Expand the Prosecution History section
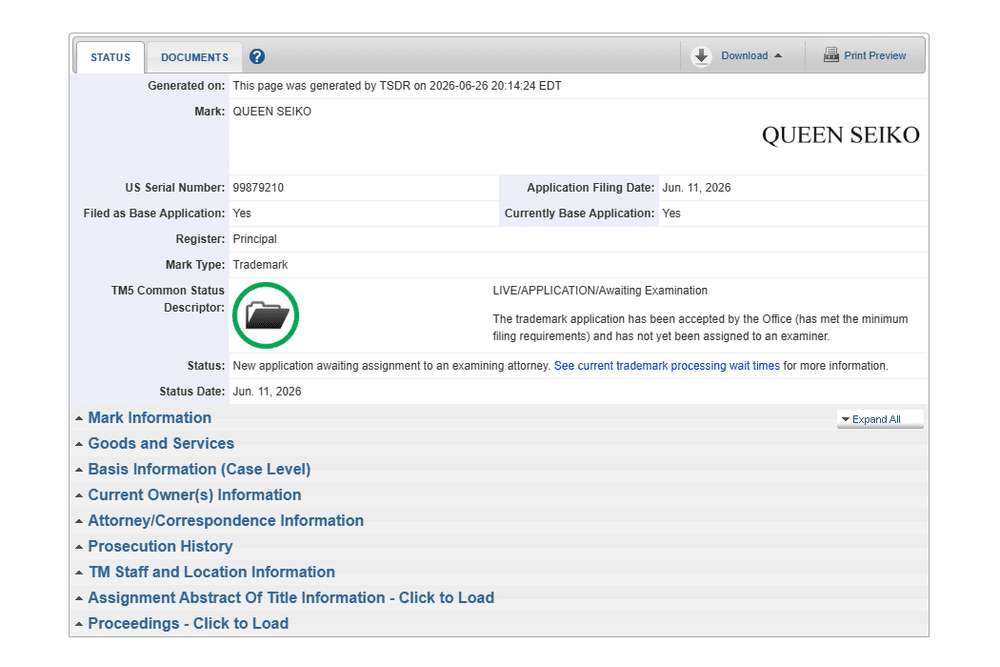1000x667 pixels. (x=160, y=546)
